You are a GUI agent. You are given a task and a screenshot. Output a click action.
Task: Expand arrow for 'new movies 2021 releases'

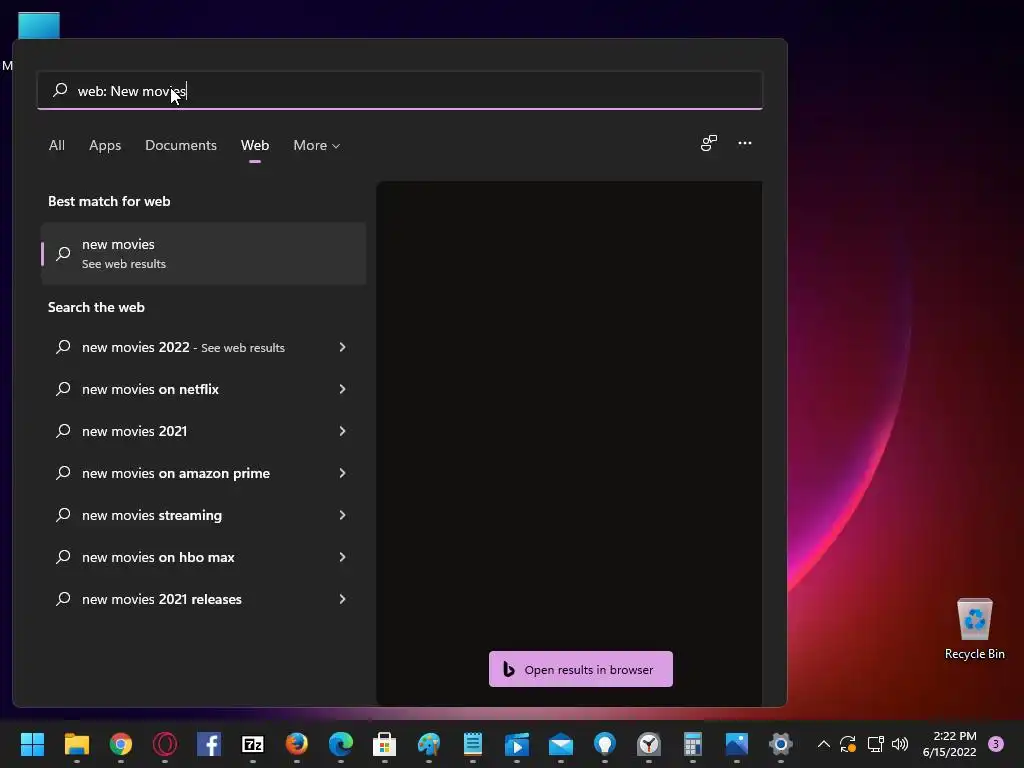[342, 599]
